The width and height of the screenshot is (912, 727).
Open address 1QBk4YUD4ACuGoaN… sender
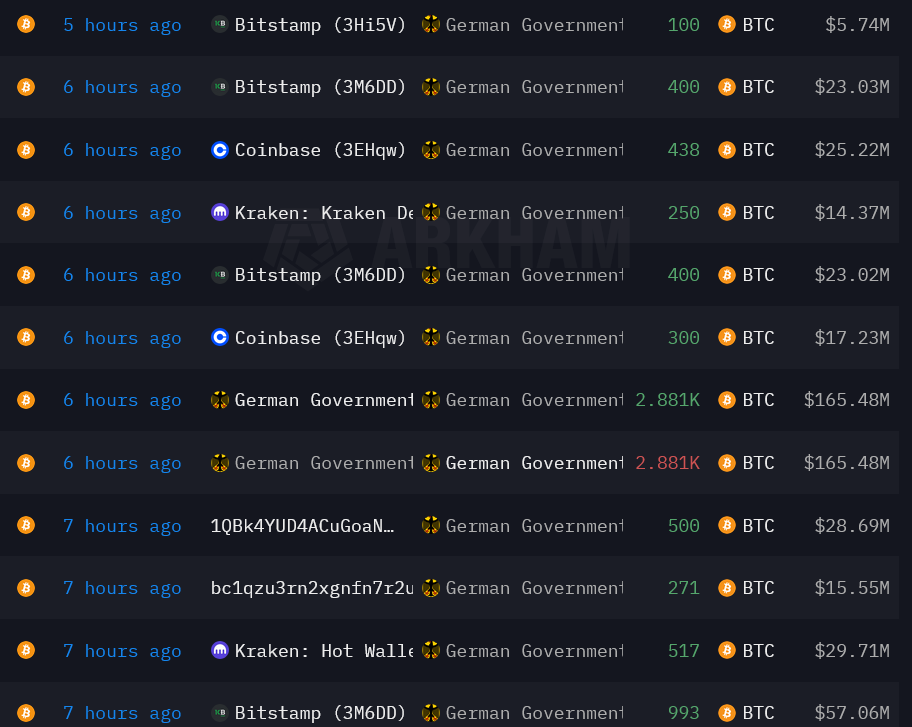302,525
